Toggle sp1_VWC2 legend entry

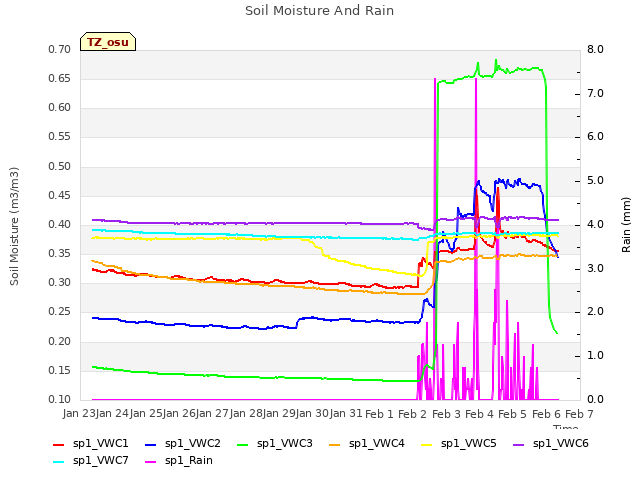(x=183, y=444)
